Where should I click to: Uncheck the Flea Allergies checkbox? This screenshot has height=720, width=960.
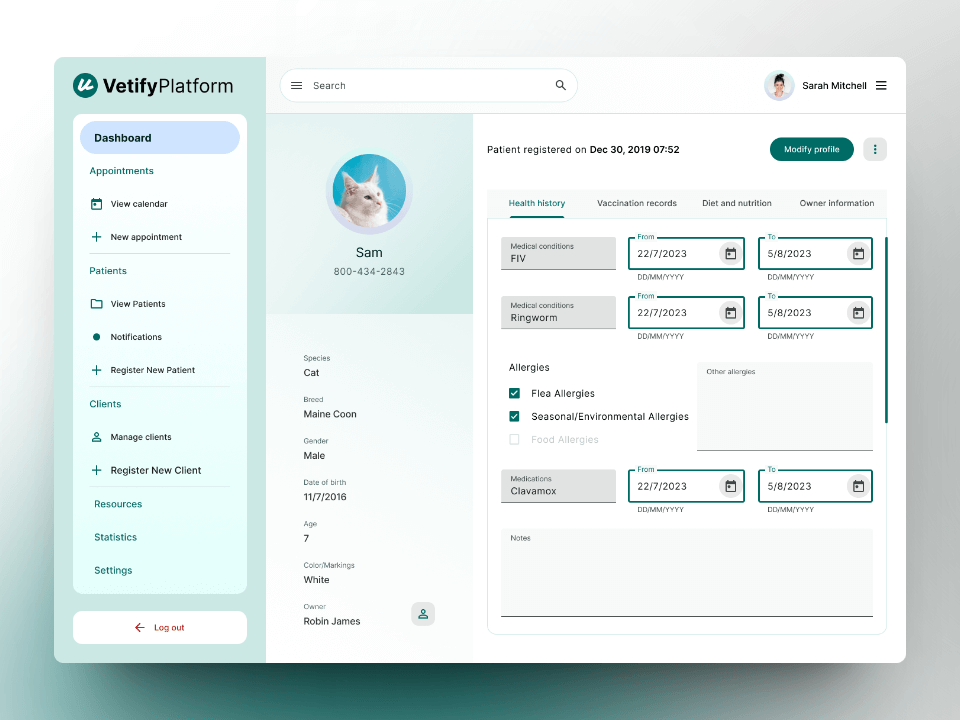(513, 393)
